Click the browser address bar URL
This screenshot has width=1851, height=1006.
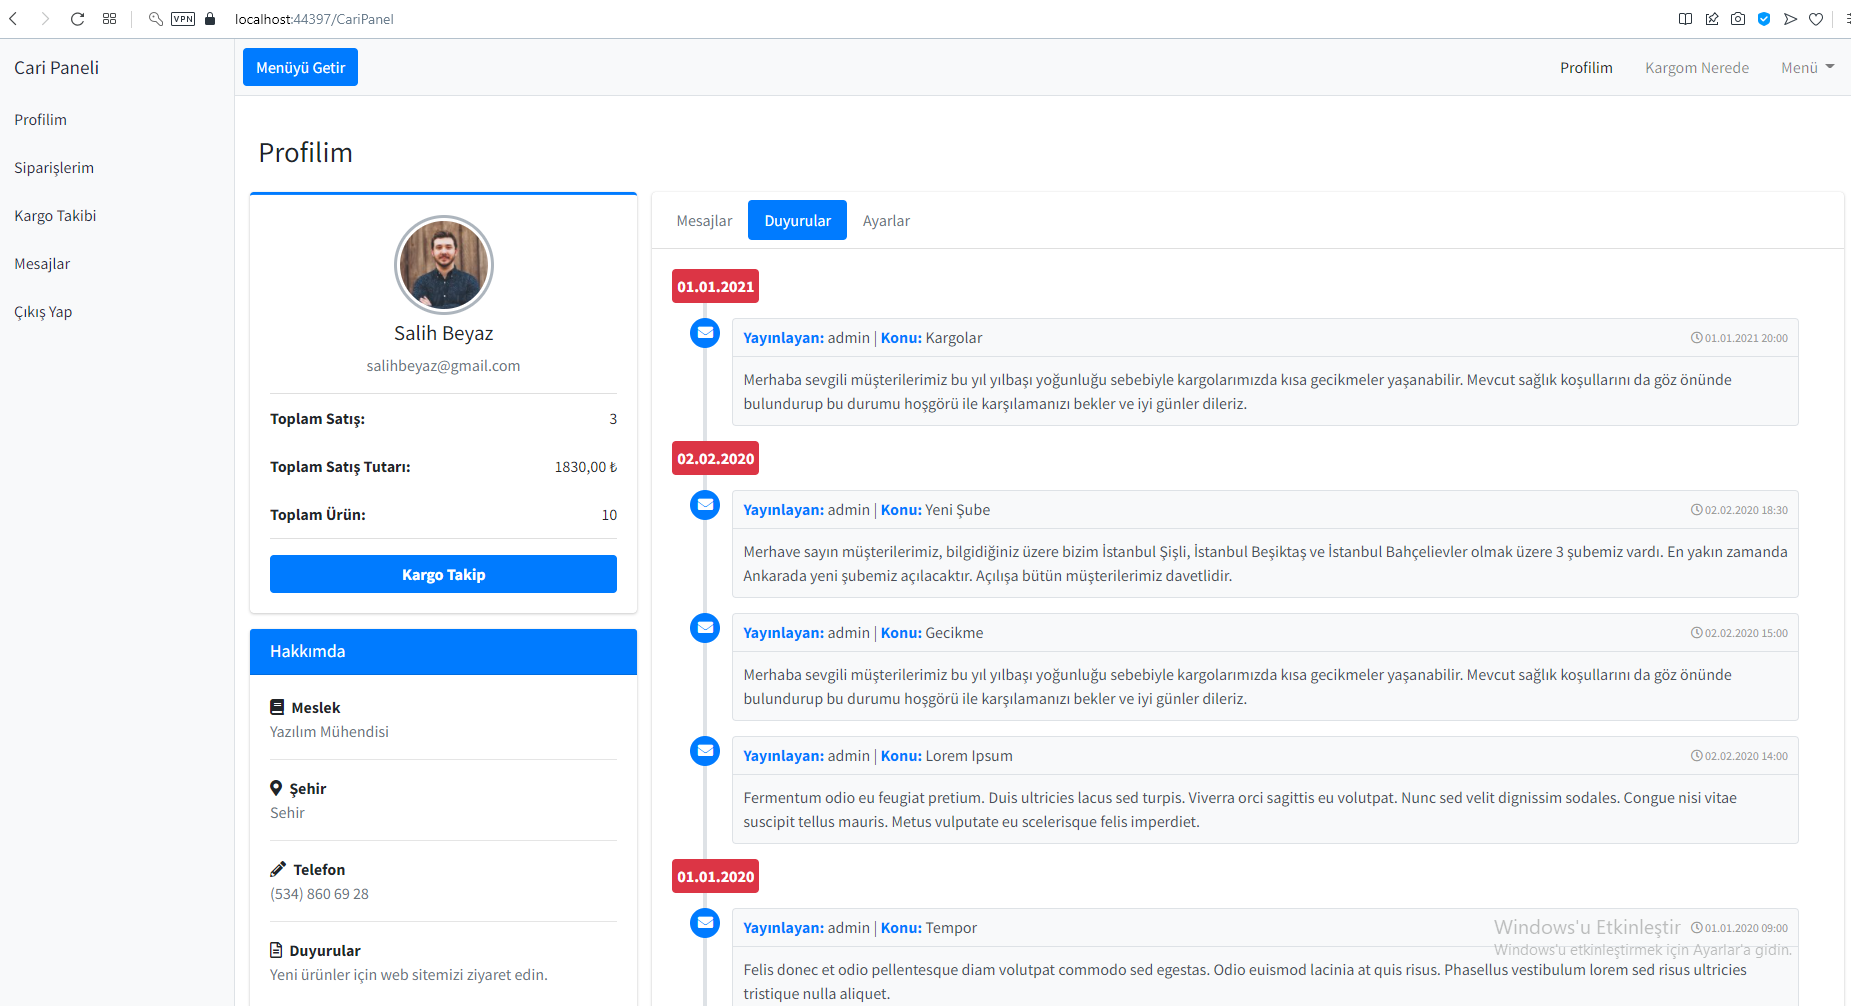[314, 19]
